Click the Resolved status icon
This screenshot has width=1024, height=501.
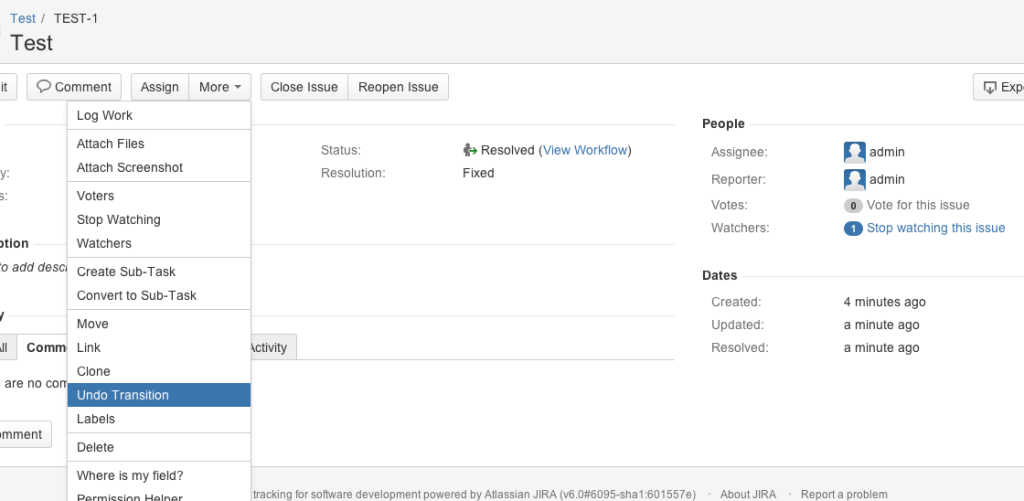tap(470, 150)
